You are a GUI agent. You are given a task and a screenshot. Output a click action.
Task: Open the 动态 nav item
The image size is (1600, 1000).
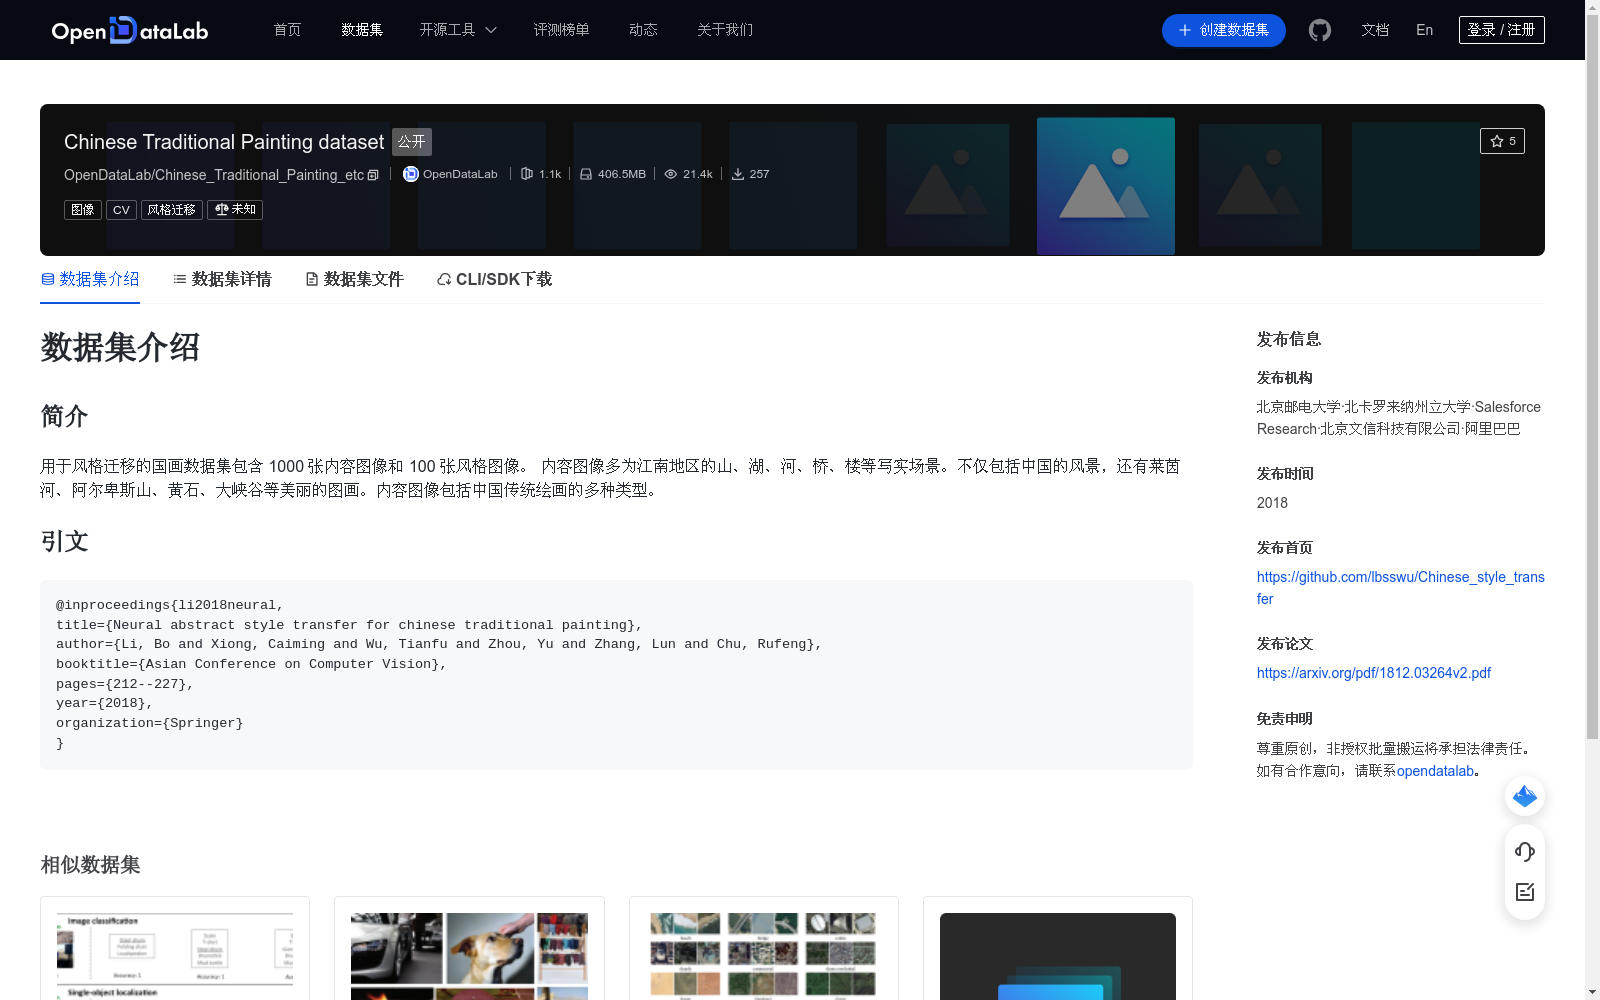[x=643, y=30]
